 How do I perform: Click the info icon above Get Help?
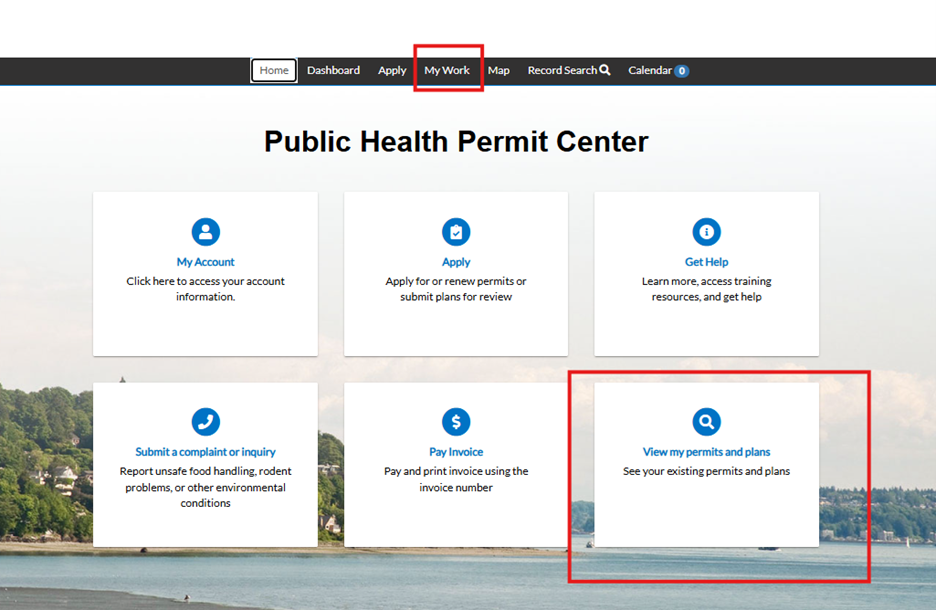click(707, 232)
